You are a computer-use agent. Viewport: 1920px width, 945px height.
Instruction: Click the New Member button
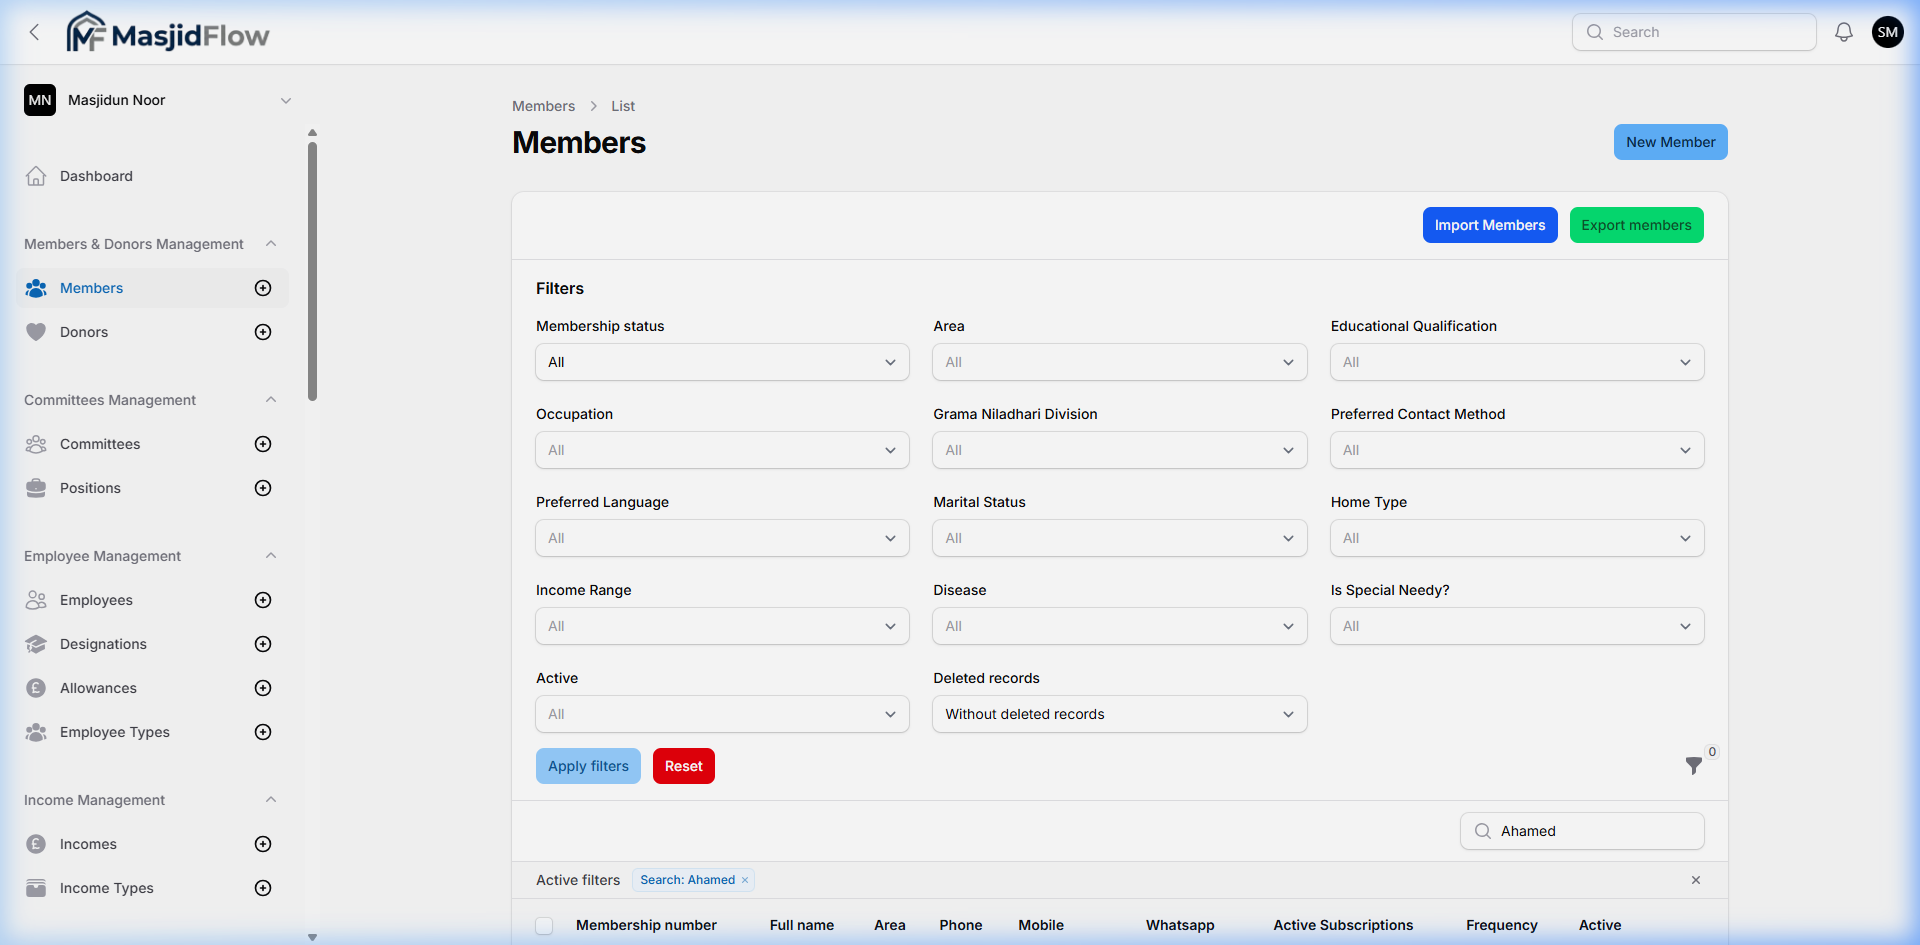1670,141
